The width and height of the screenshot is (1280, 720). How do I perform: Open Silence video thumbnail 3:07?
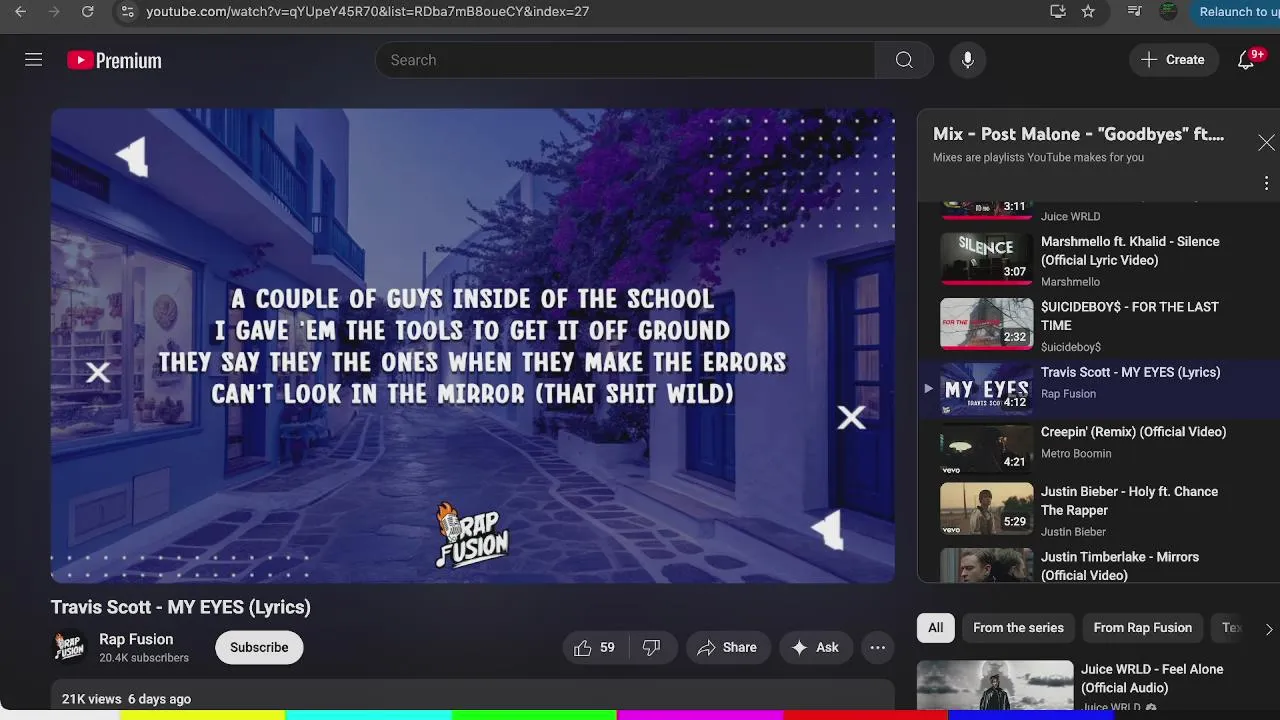point(987,259)
